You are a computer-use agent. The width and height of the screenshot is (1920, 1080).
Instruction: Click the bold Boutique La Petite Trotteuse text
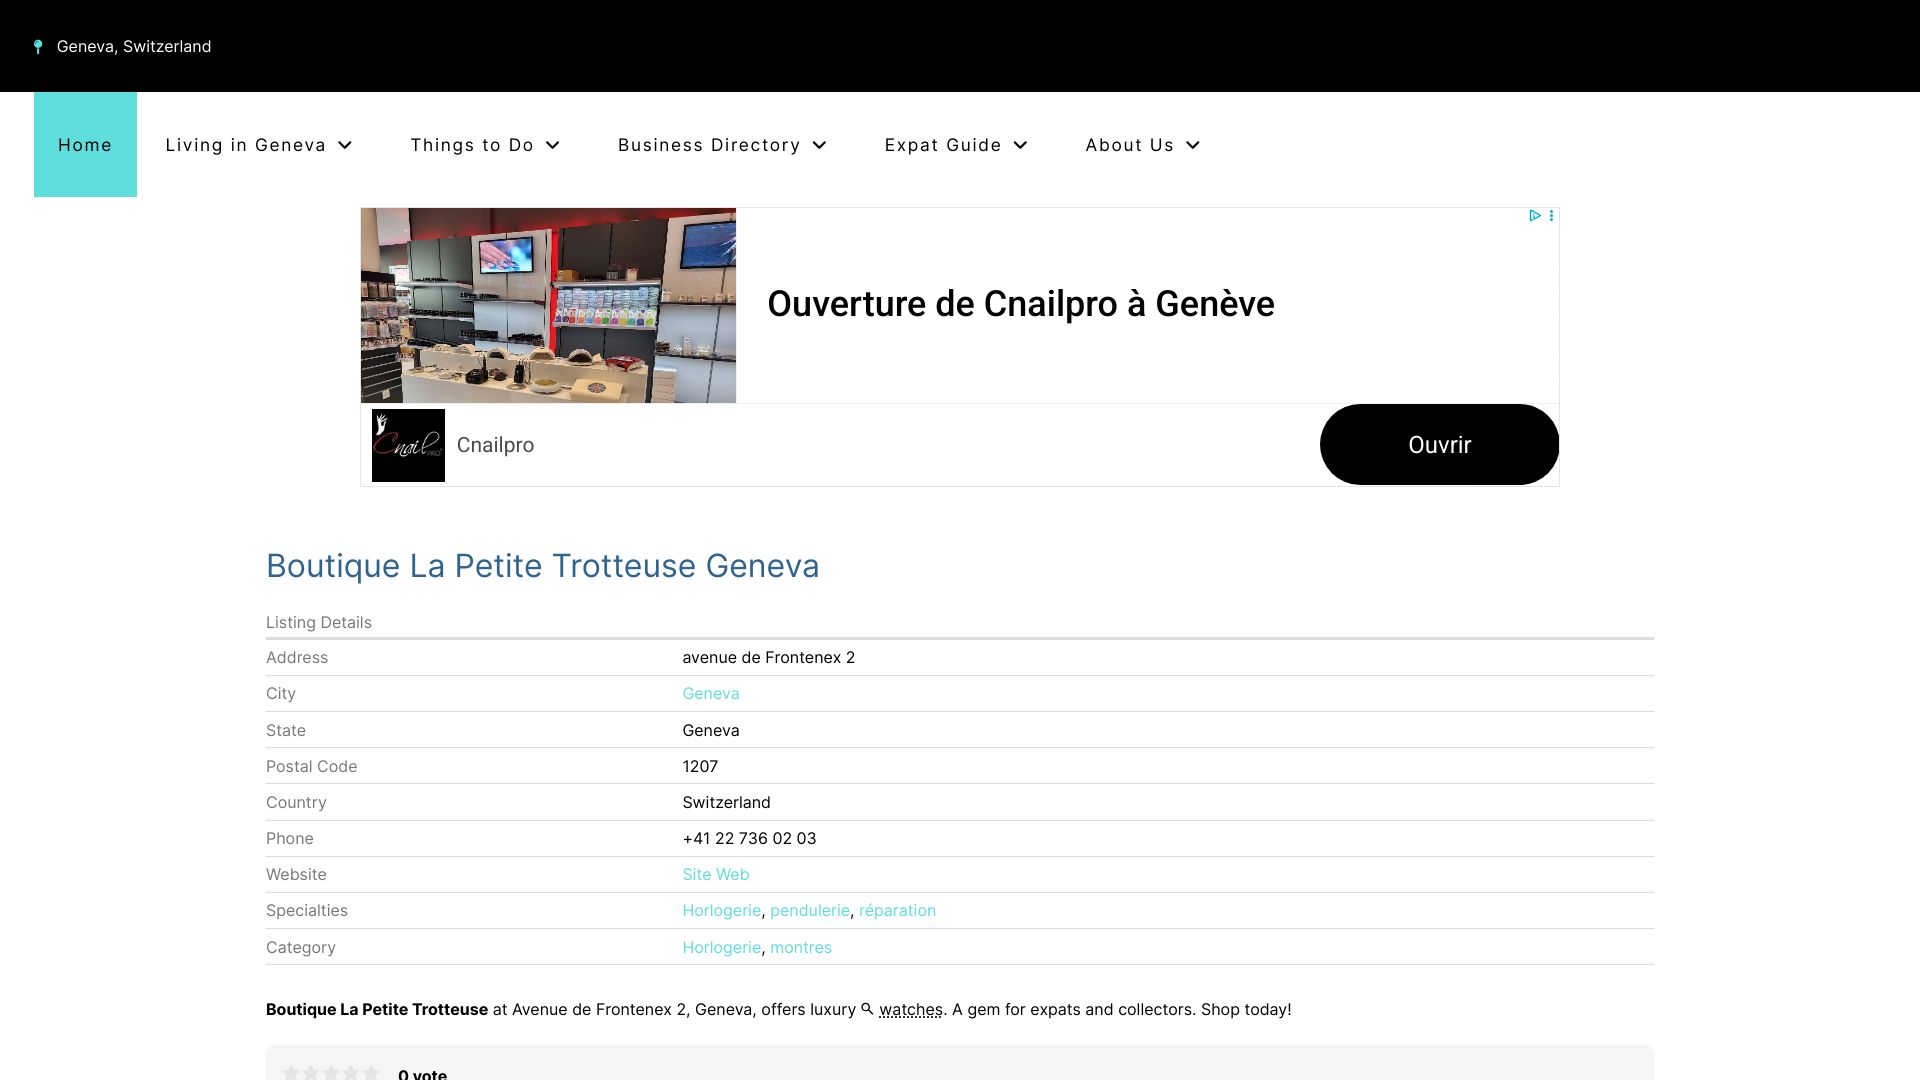click(x=376, y=1009)
